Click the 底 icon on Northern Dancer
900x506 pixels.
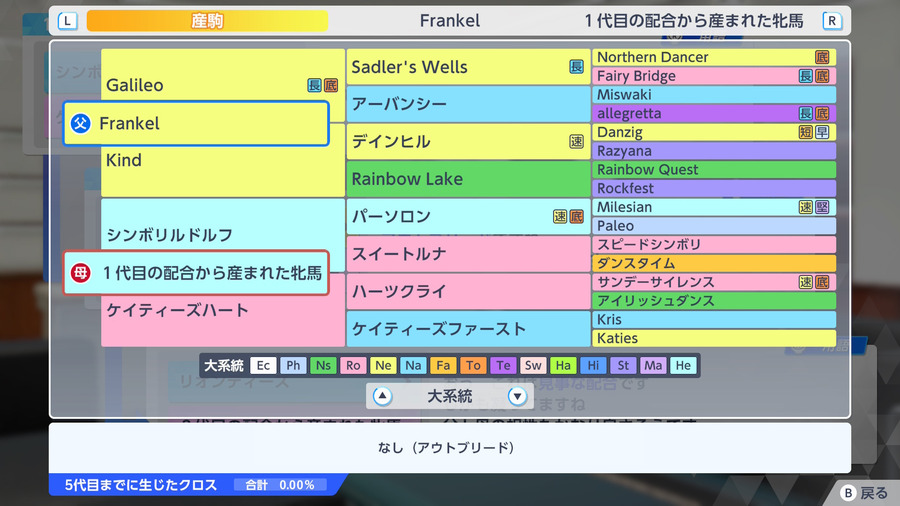[x=822, y=57]
